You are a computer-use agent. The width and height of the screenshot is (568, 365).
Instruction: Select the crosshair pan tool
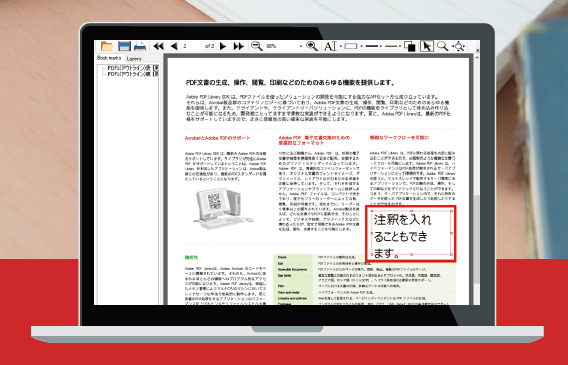coord(459,46)
